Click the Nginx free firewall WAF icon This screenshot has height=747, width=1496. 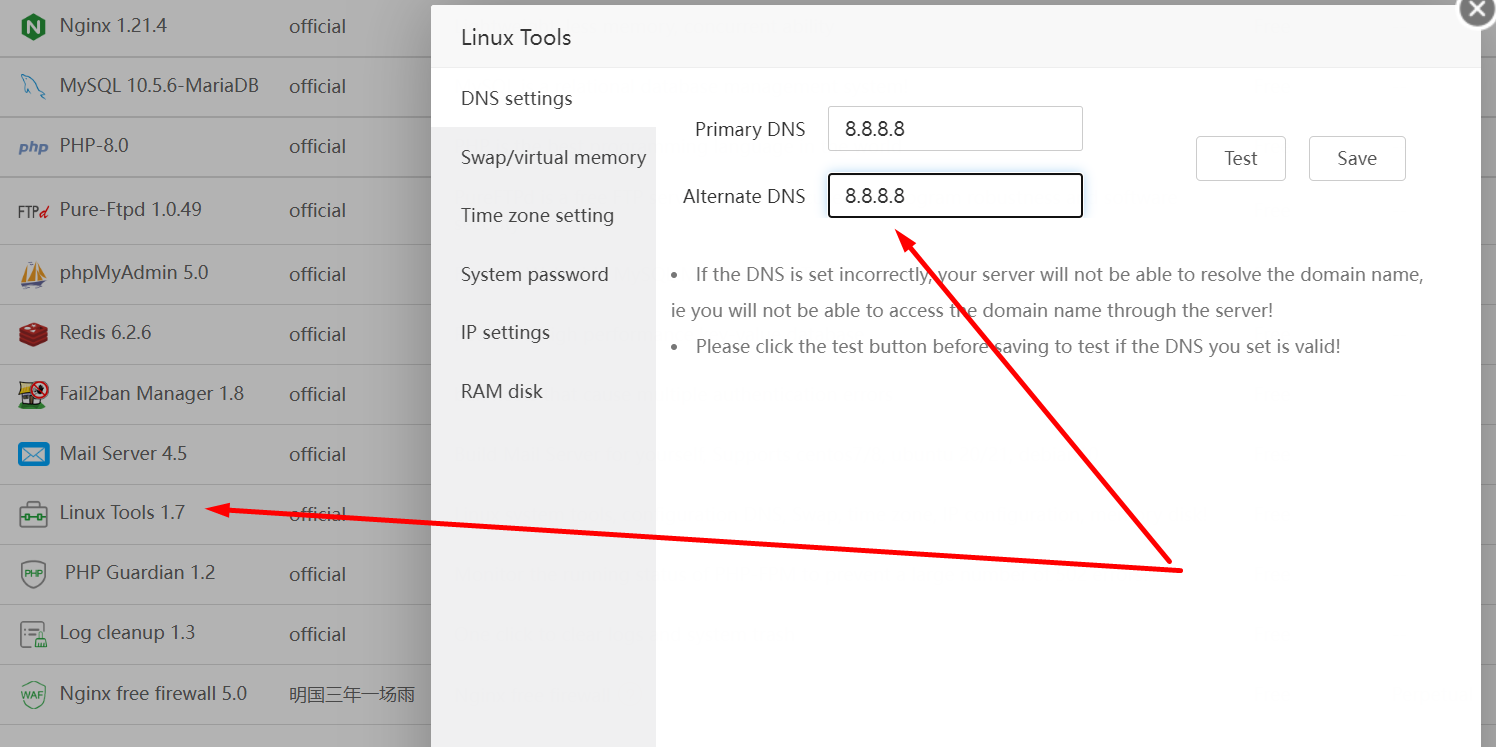coord(33,694)
